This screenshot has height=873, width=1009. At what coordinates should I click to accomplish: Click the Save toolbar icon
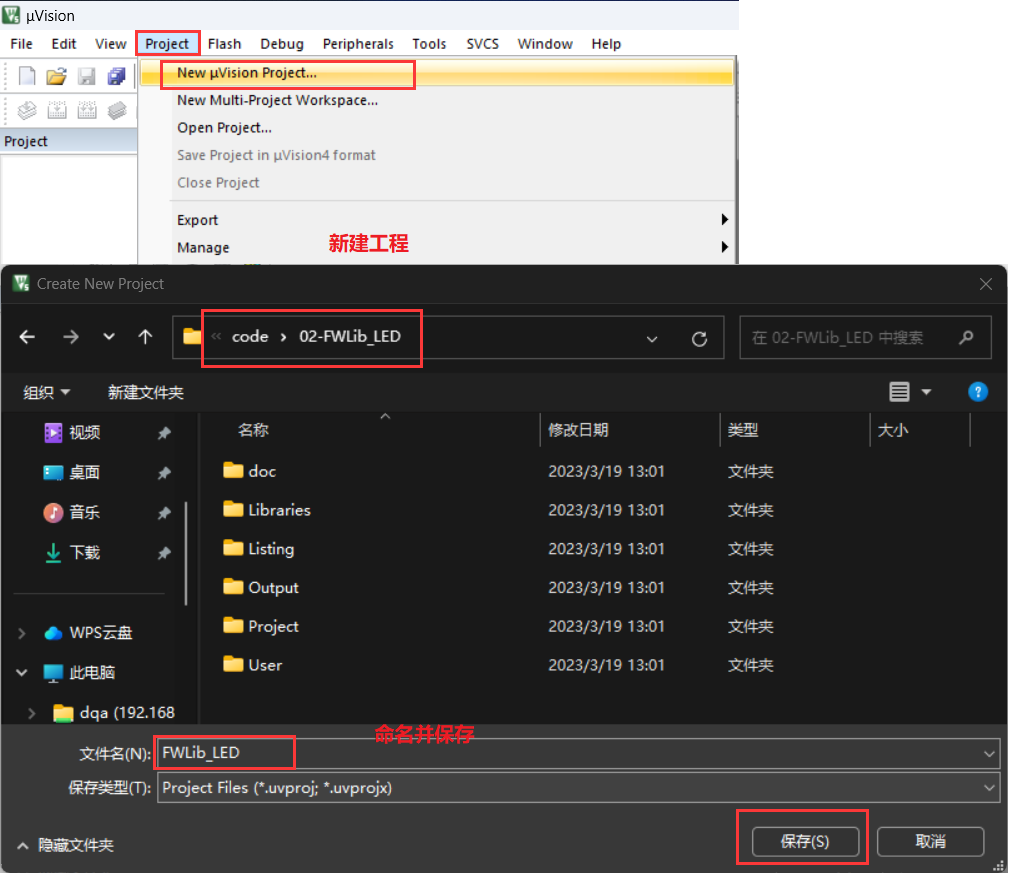86,76
